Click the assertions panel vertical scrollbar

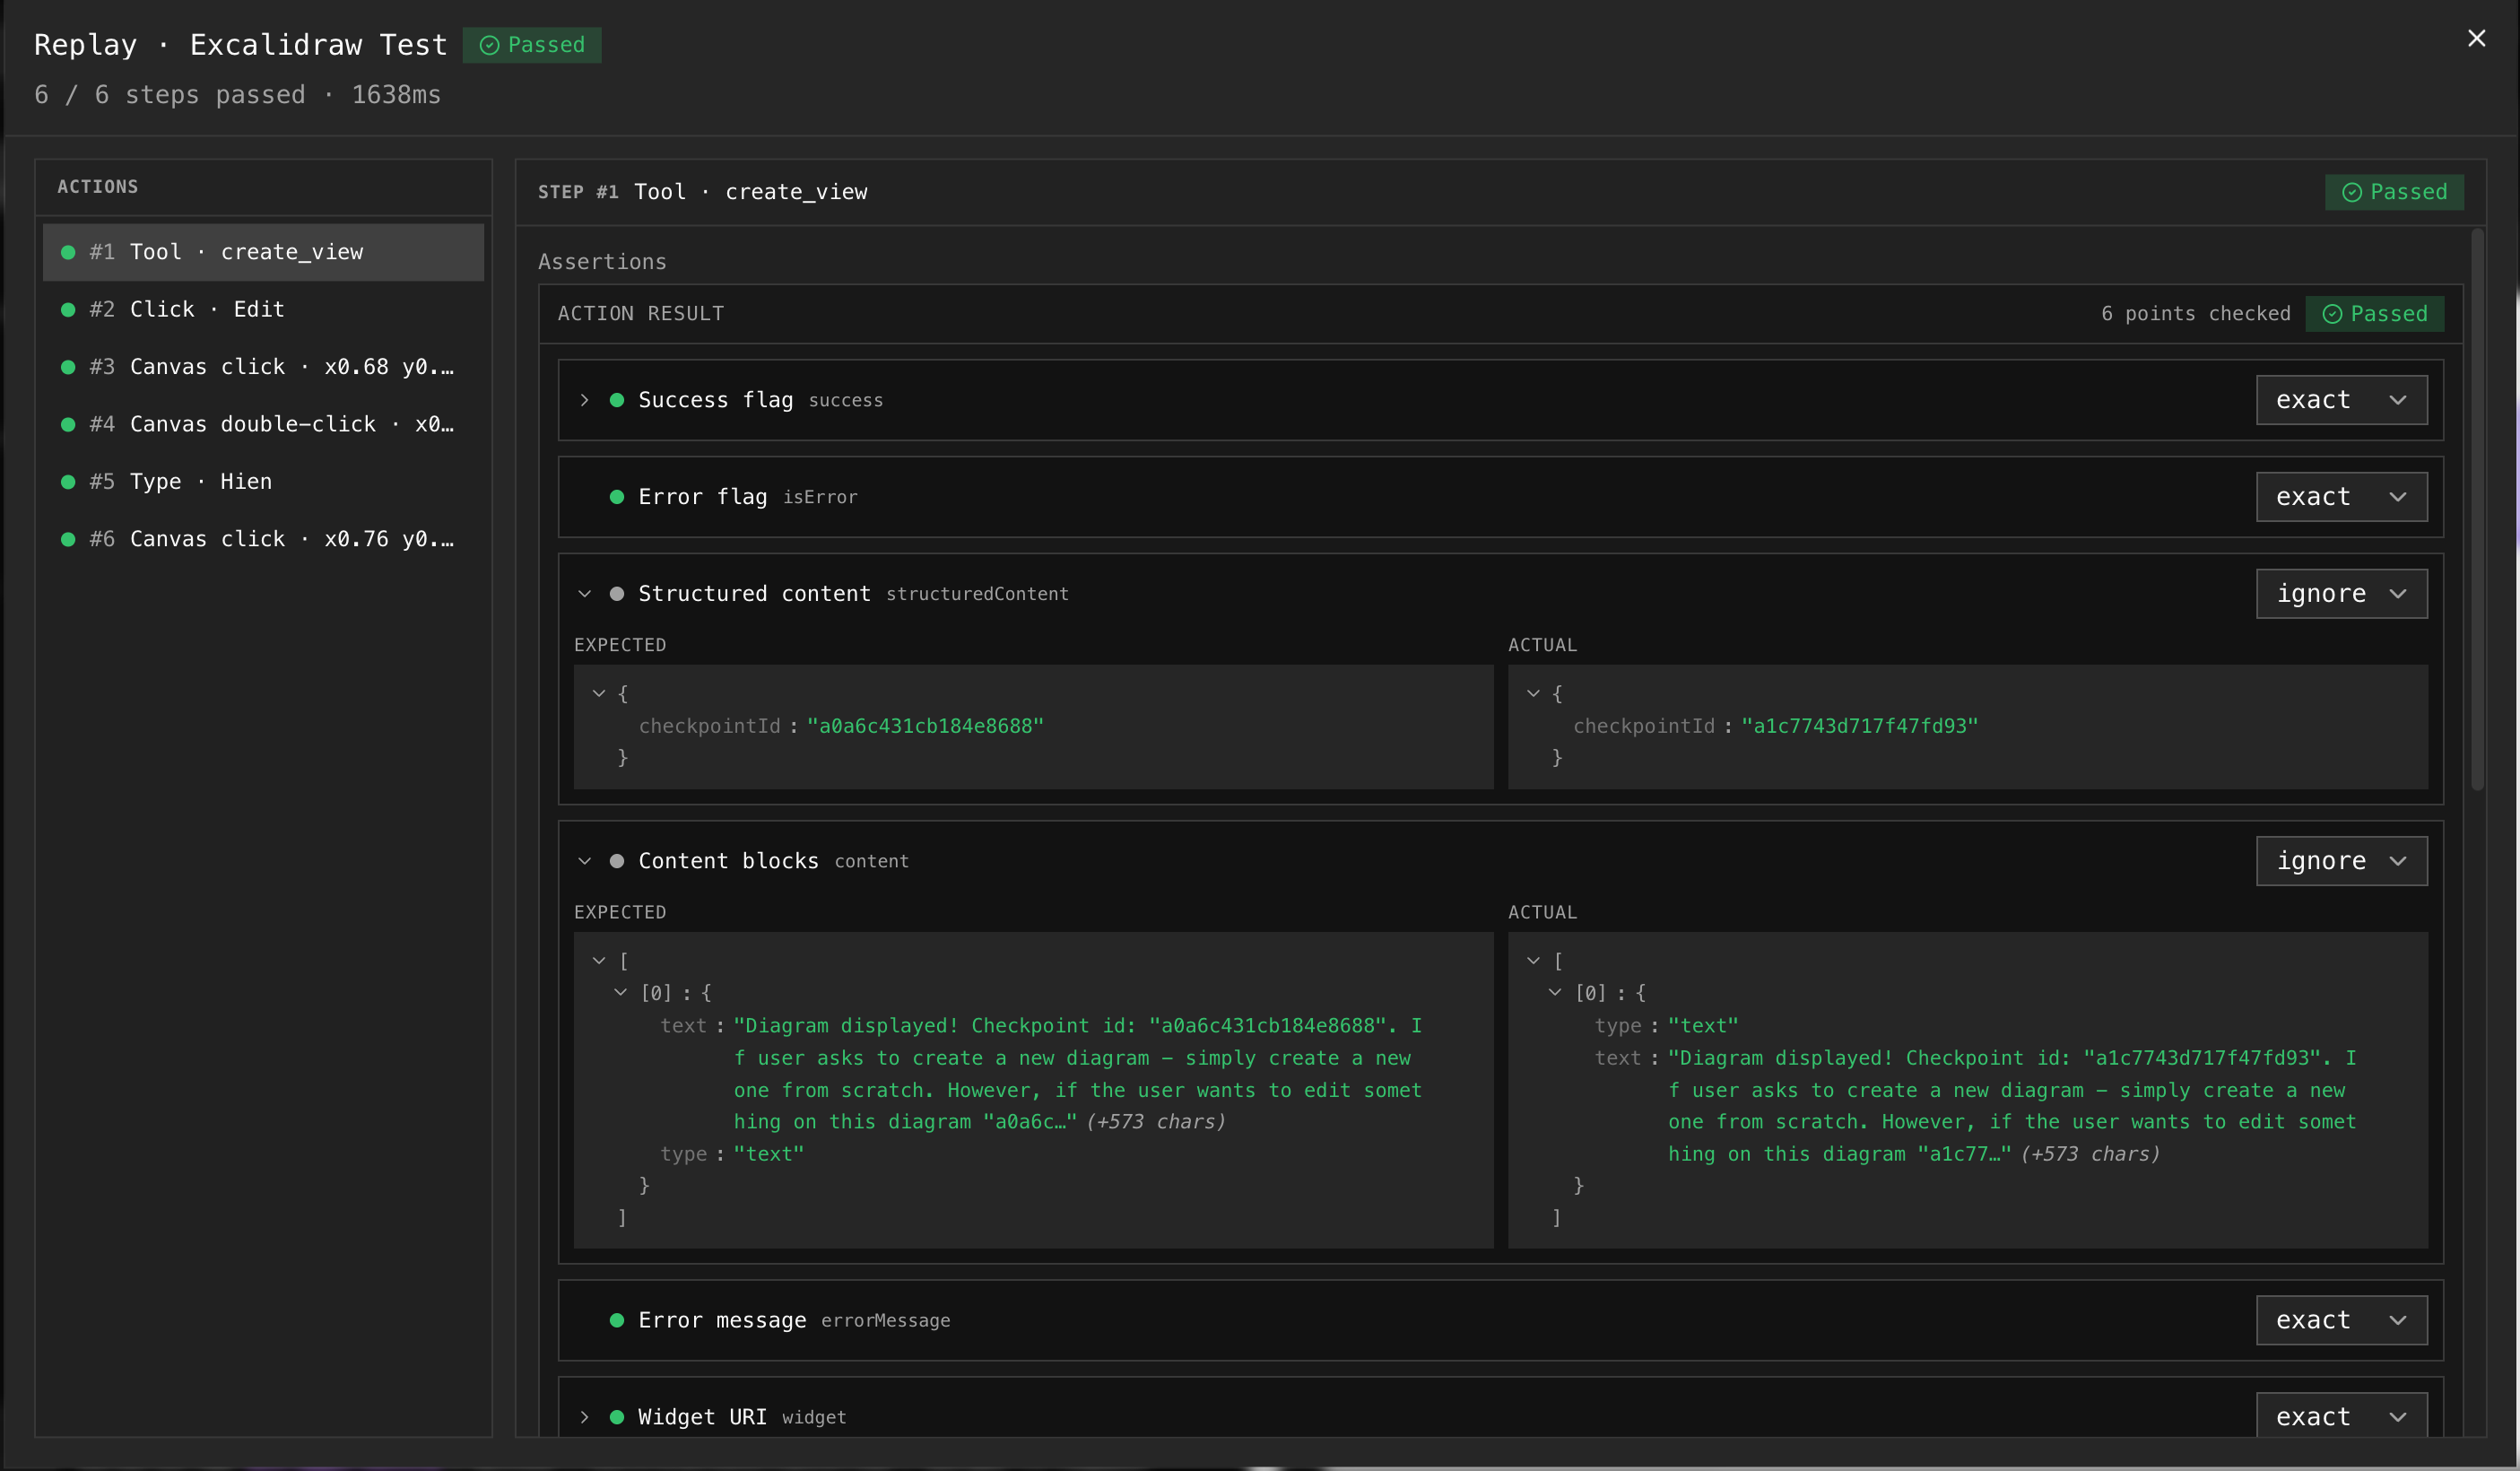tap(2477, 510)
